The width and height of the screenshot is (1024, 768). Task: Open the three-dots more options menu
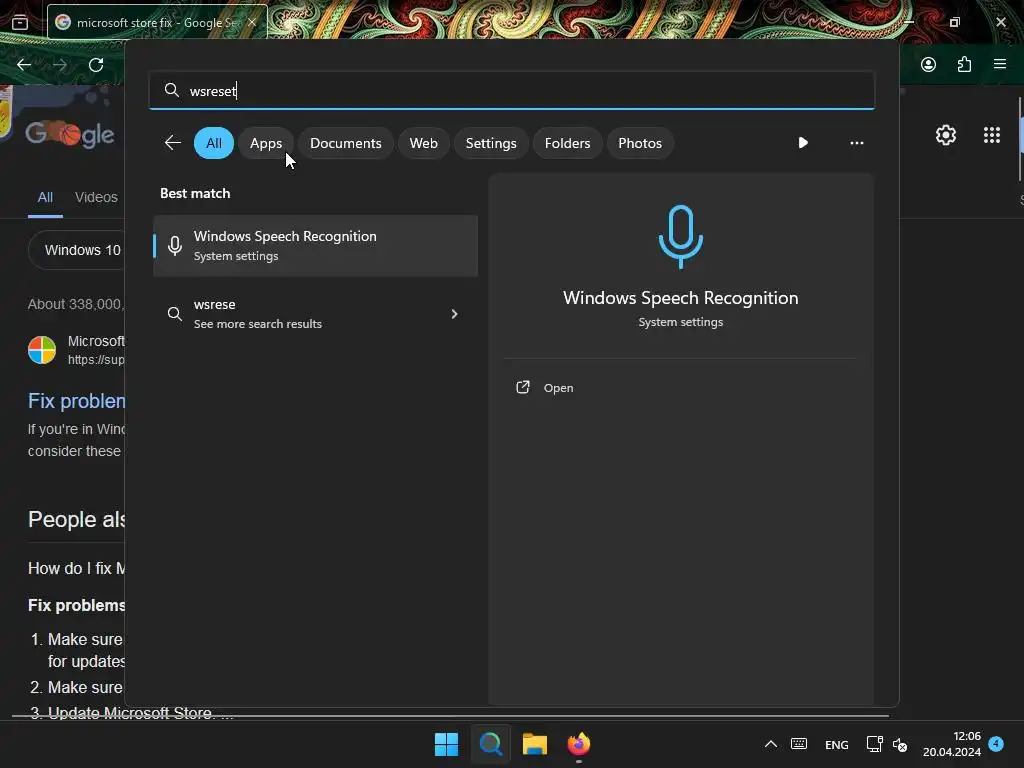click(x=857, y=143)
